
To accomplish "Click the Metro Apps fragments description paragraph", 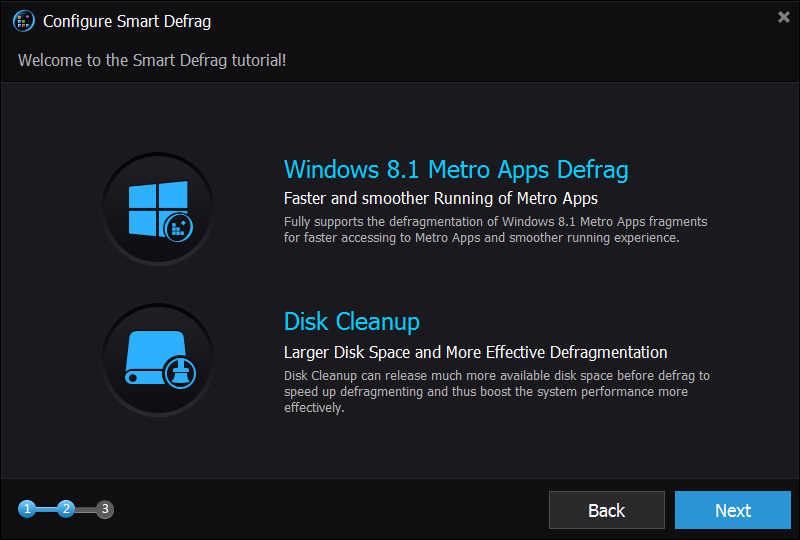I will coord(495,230).
